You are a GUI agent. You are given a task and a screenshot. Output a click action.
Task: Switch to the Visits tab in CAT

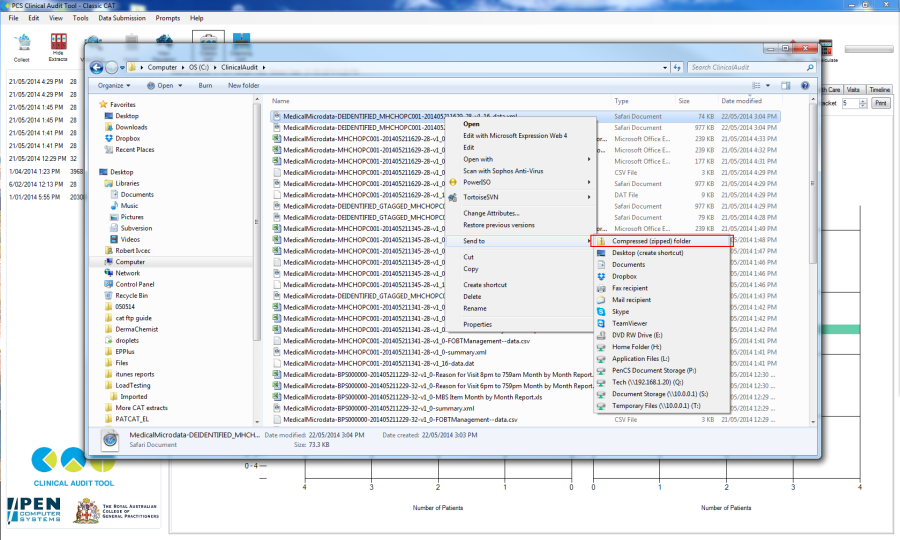click(853, 90)
